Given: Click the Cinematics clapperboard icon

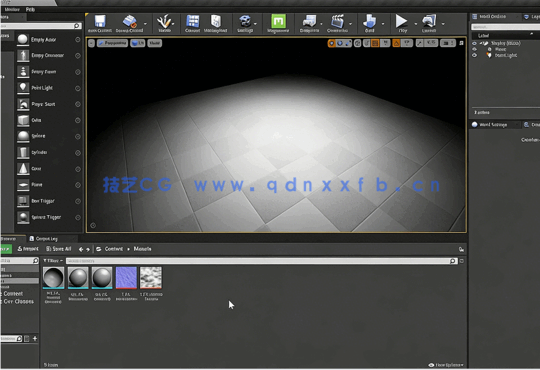Looking at the screenshot, I should 338,21.
